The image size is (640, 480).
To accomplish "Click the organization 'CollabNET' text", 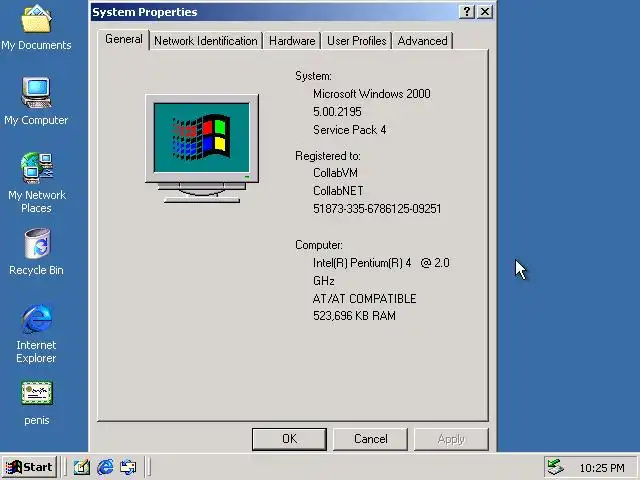I will [x=338, y=191].
